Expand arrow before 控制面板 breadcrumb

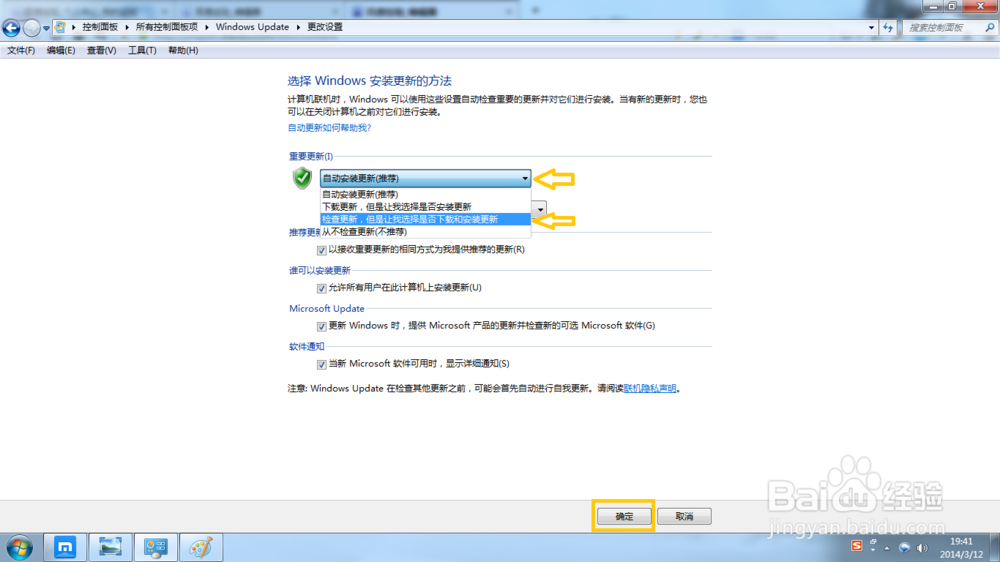point(73,27)
